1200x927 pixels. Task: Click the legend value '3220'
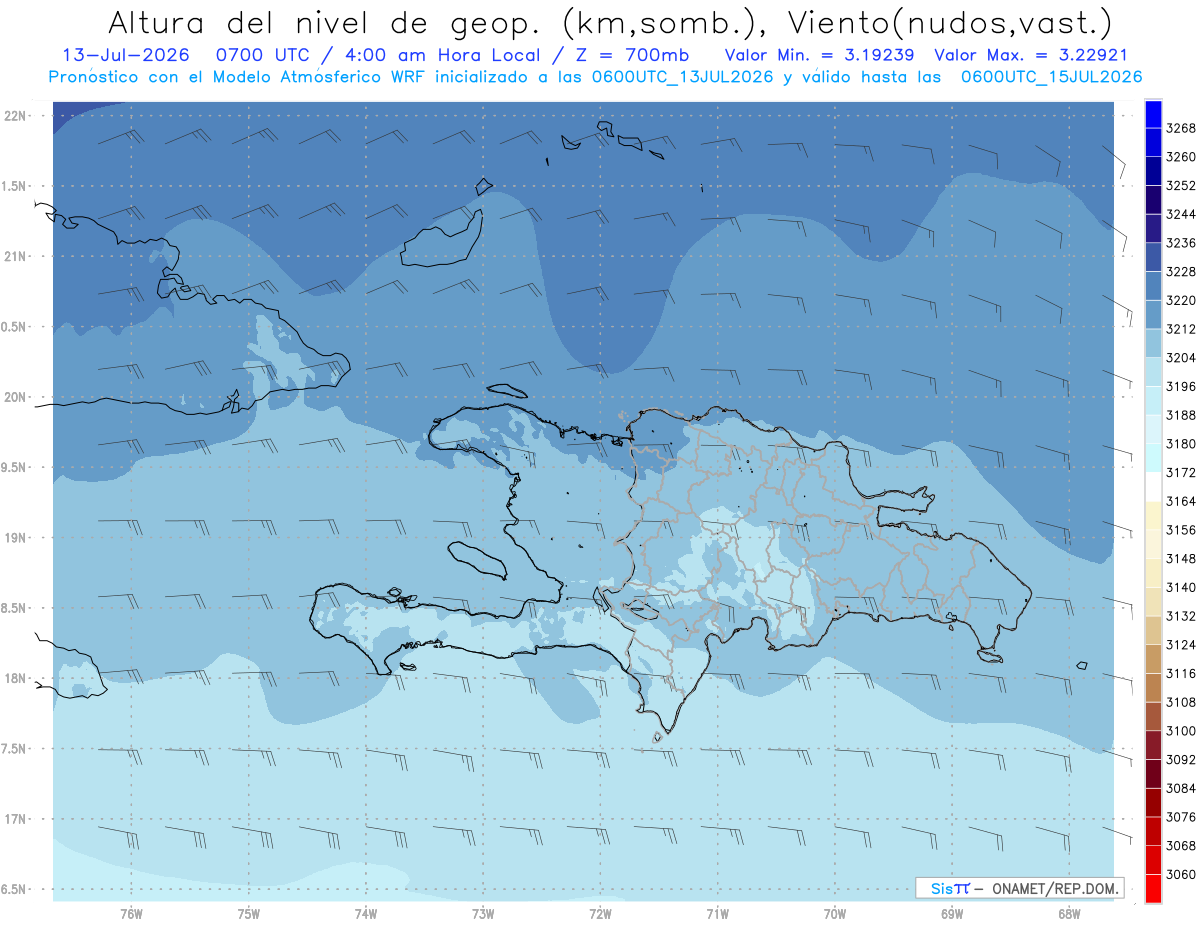click(1180, 300)
